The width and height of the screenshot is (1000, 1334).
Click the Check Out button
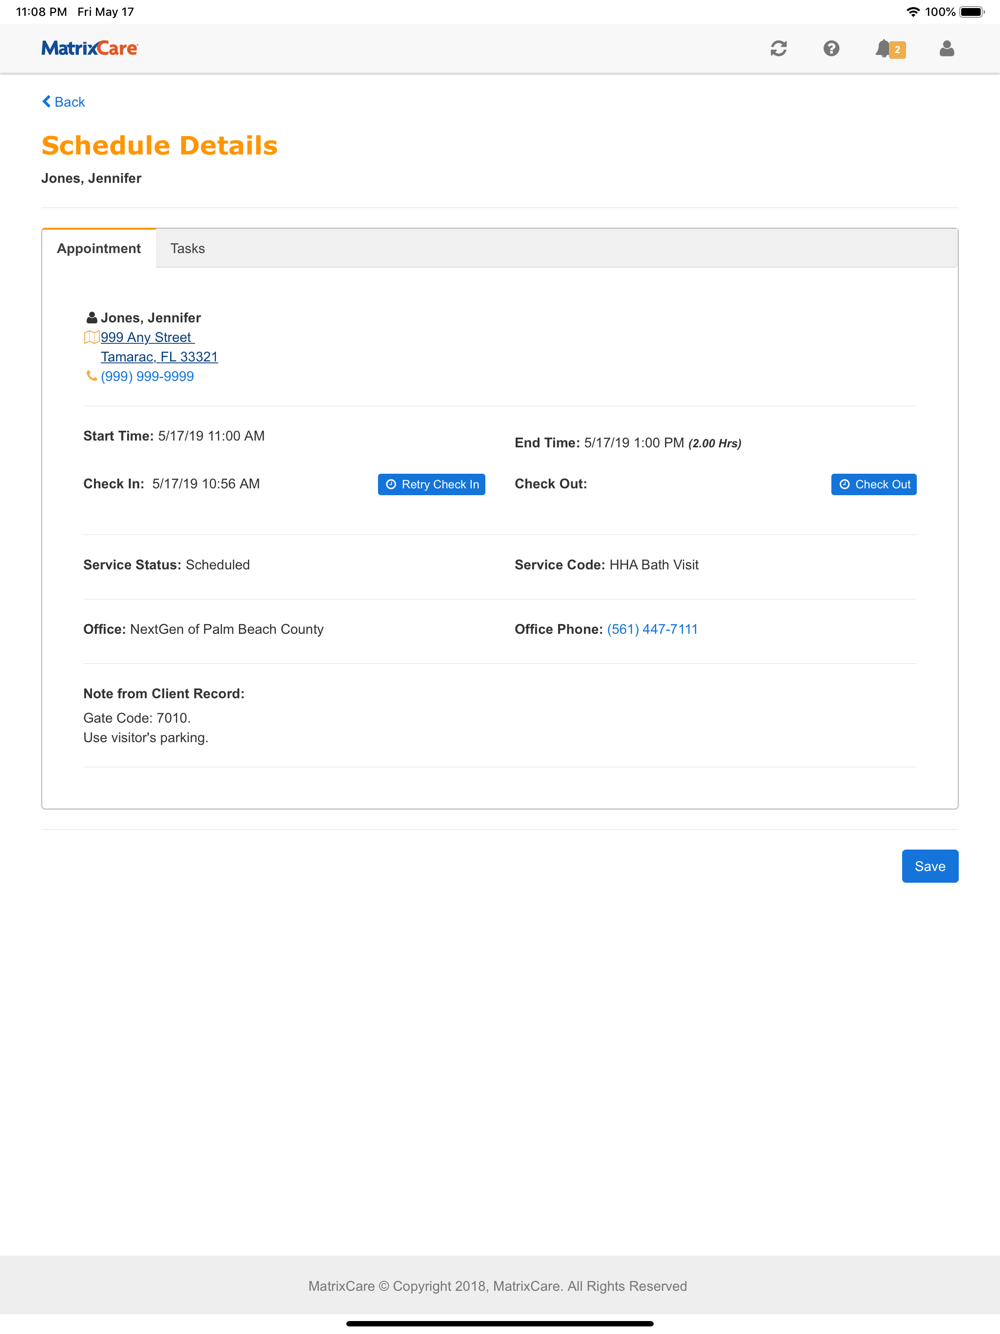click(x=874, y=484)
